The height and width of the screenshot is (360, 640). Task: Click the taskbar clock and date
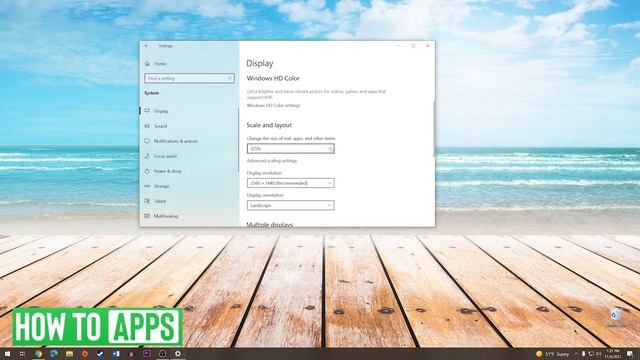tap(613, 354)
